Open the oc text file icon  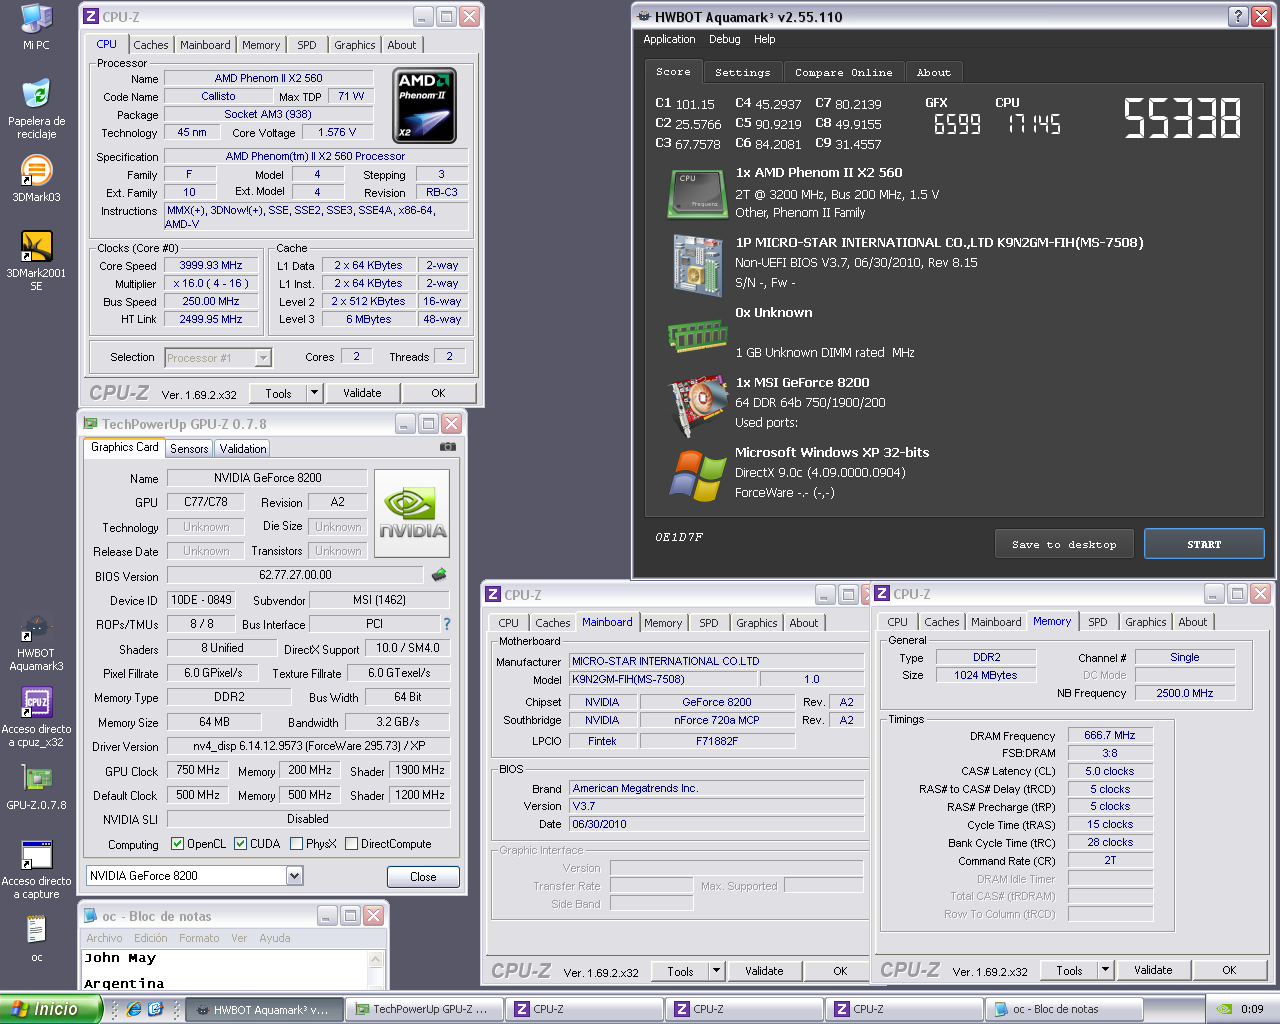coord(36,938)
